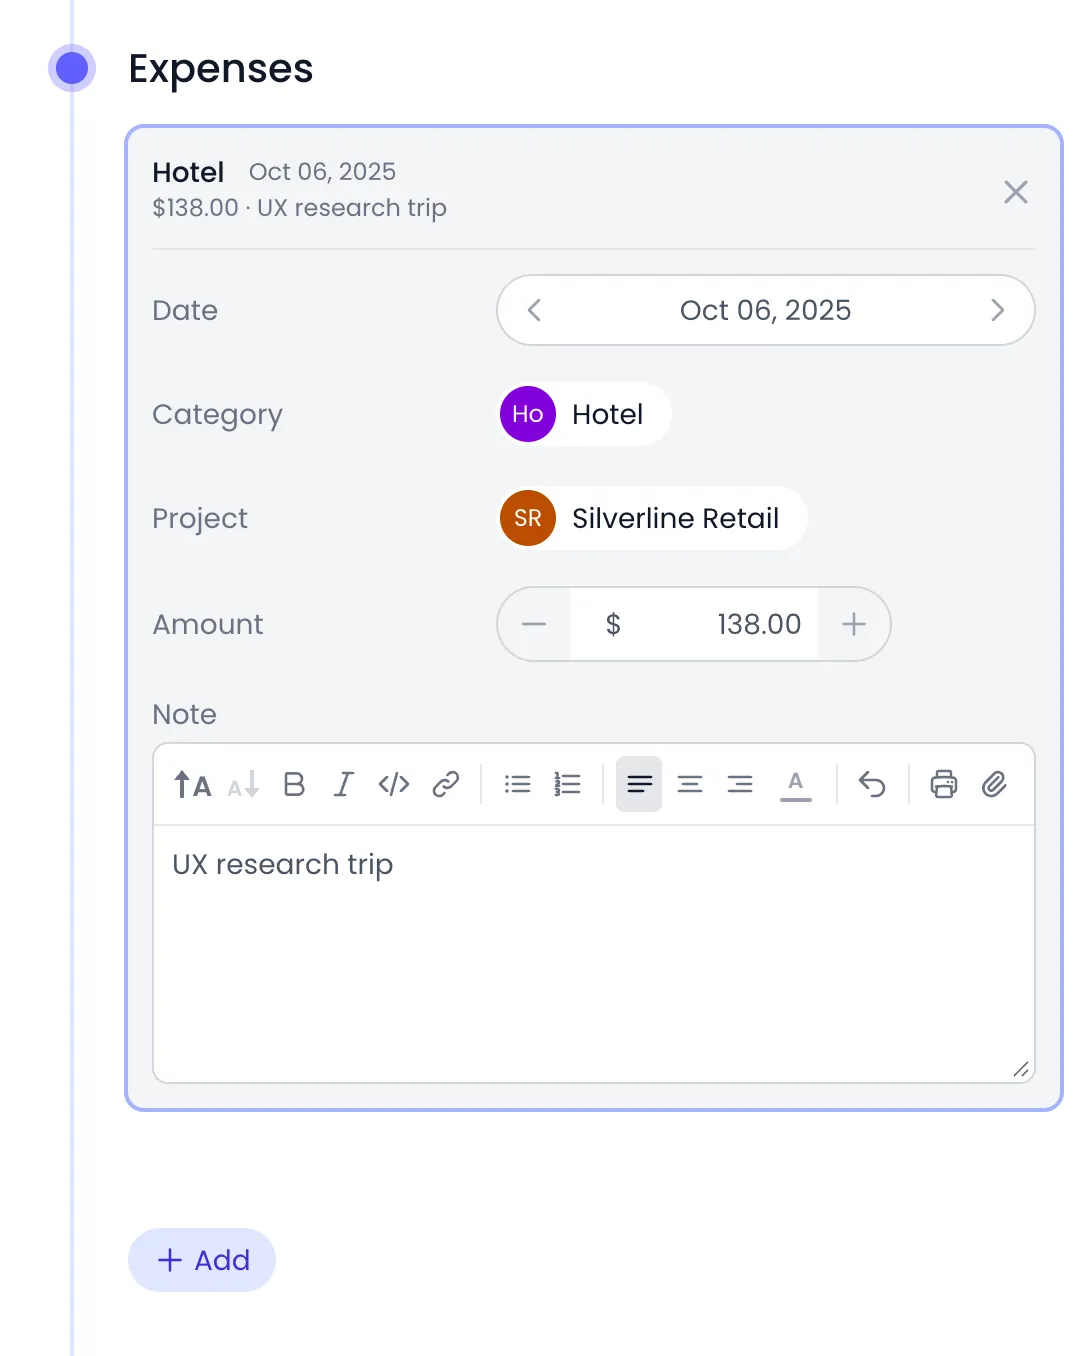Toggle italic formatting in note
The height and width of the screenshot is (1356, 1076).
pos(344,785)
